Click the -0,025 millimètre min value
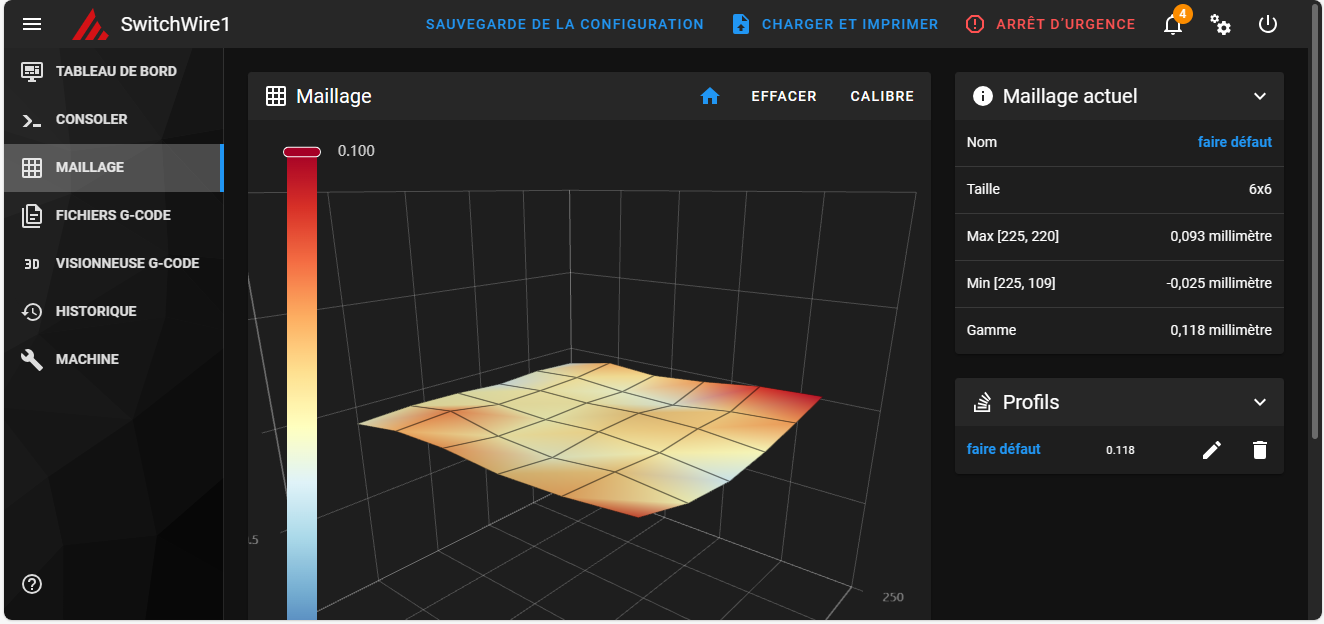 coord(1219,283)
